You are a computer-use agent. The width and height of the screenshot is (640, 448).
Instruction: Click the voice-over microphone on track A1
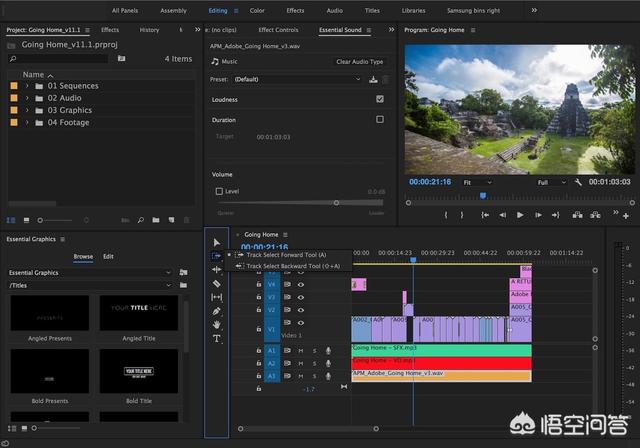(x=328, y=350)
